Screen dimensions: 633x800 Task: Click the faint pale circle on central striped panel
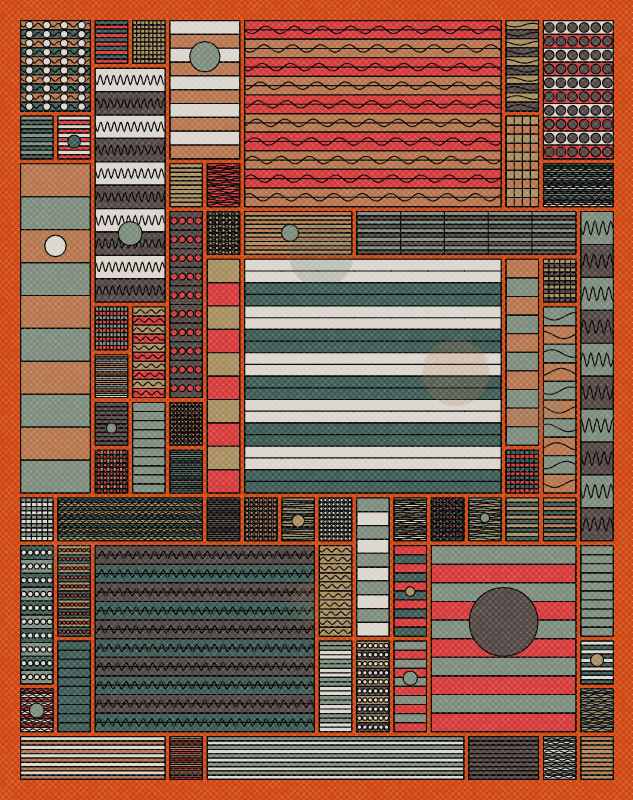coord(455,371)
